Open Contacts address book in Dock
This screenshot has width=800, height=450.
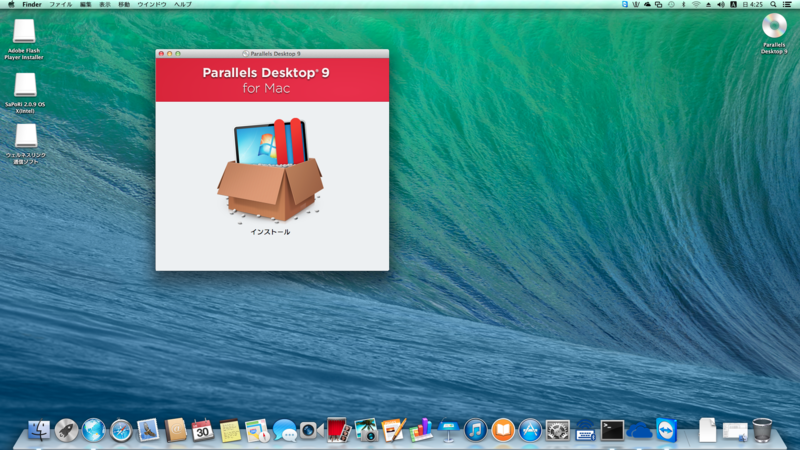(x=176, y=431)
